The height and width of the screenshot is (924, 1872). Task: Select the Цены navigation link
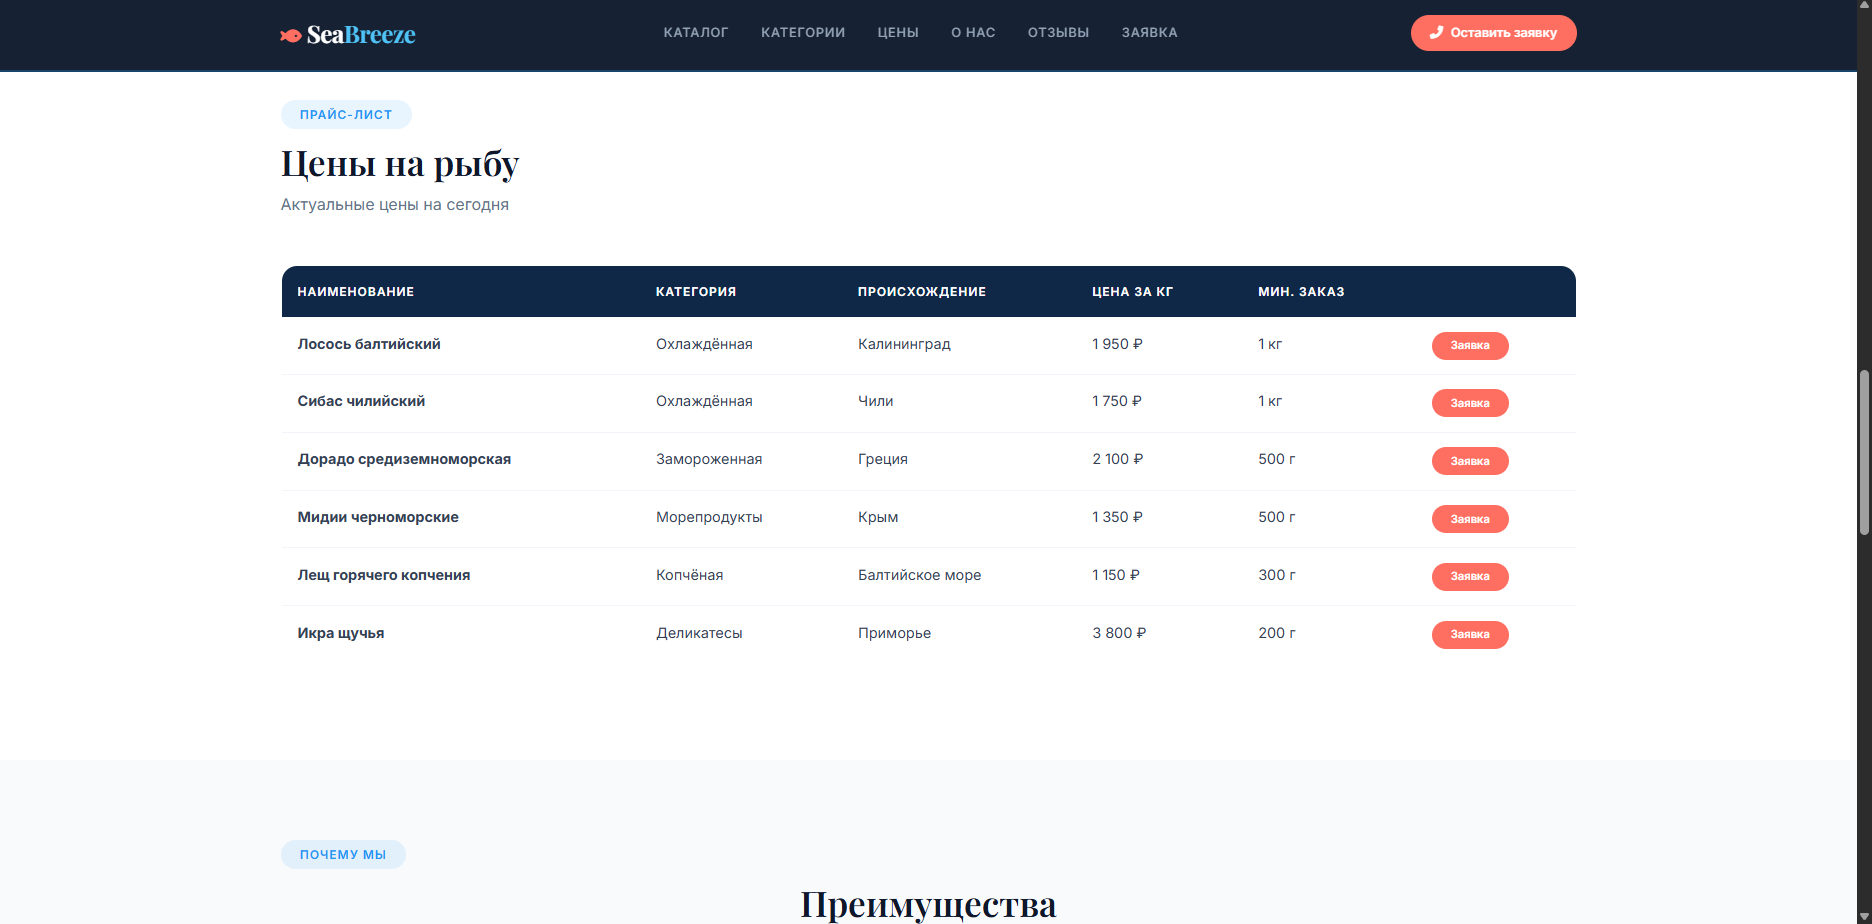(898, 33)
